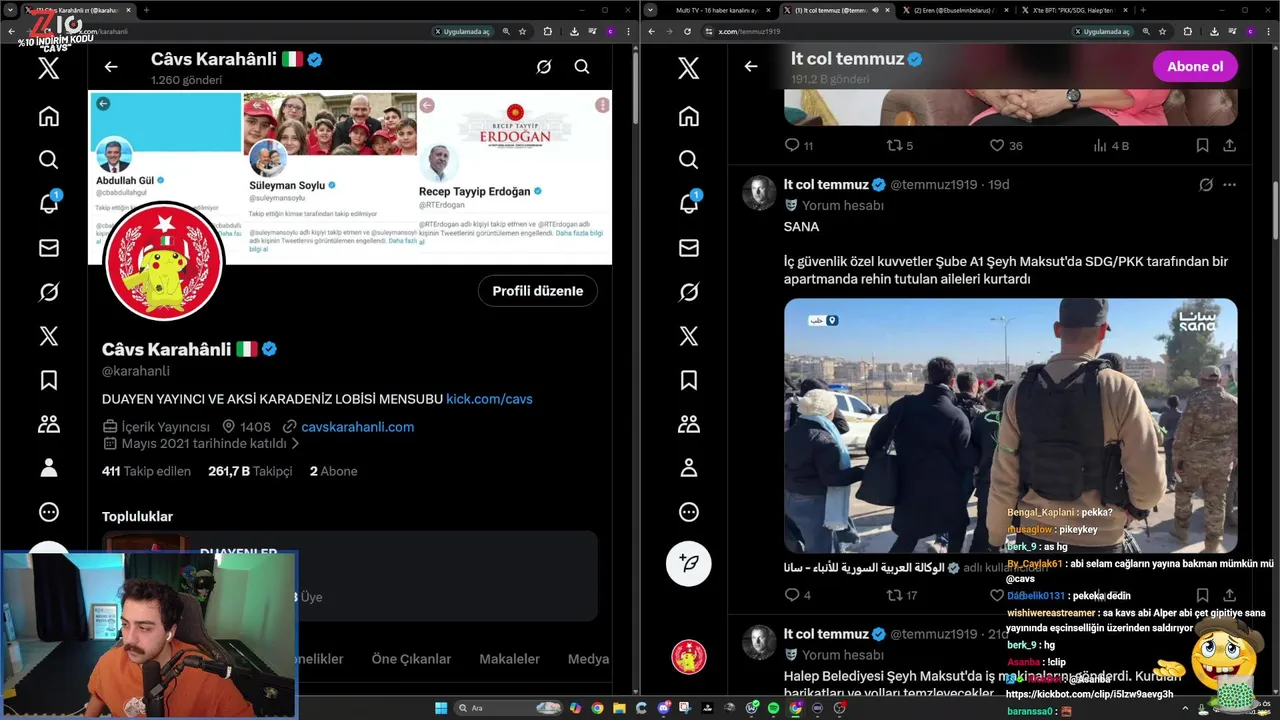This screenshot has width=1280, height=720.
Task: Select Makaleler profile tab
Action: click(x=509, y=659)
